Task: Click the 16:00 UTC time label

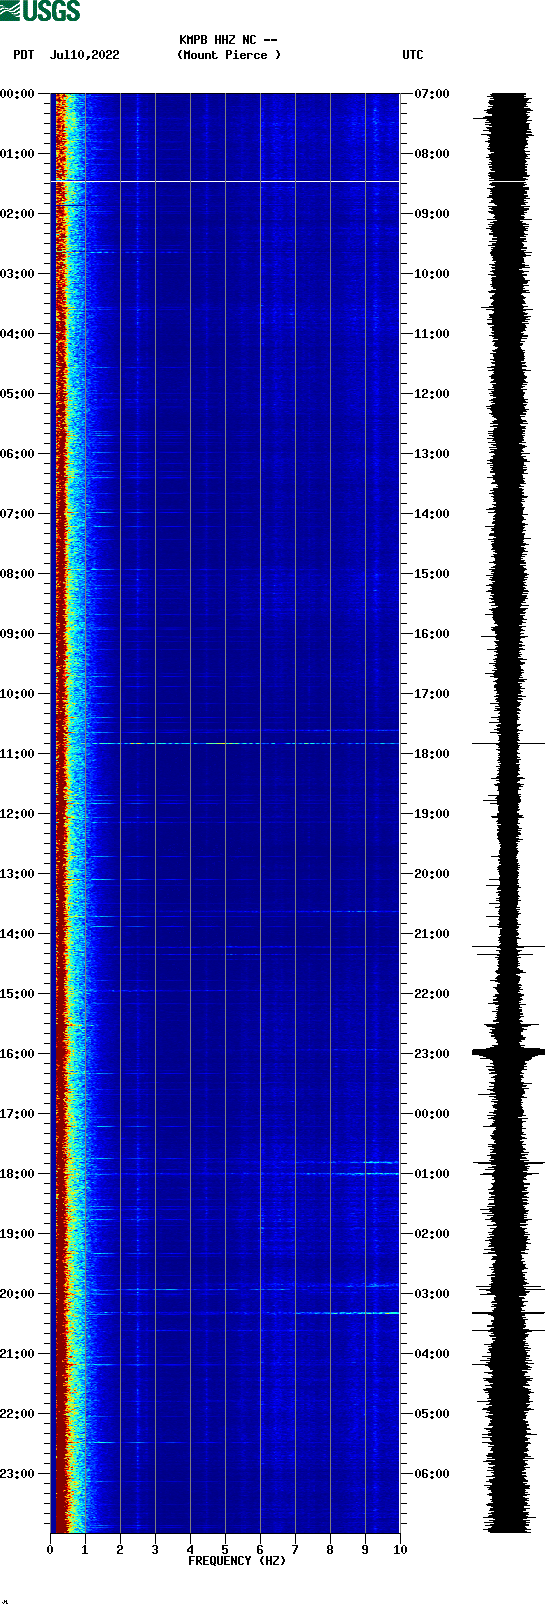Action: point(432,634)
